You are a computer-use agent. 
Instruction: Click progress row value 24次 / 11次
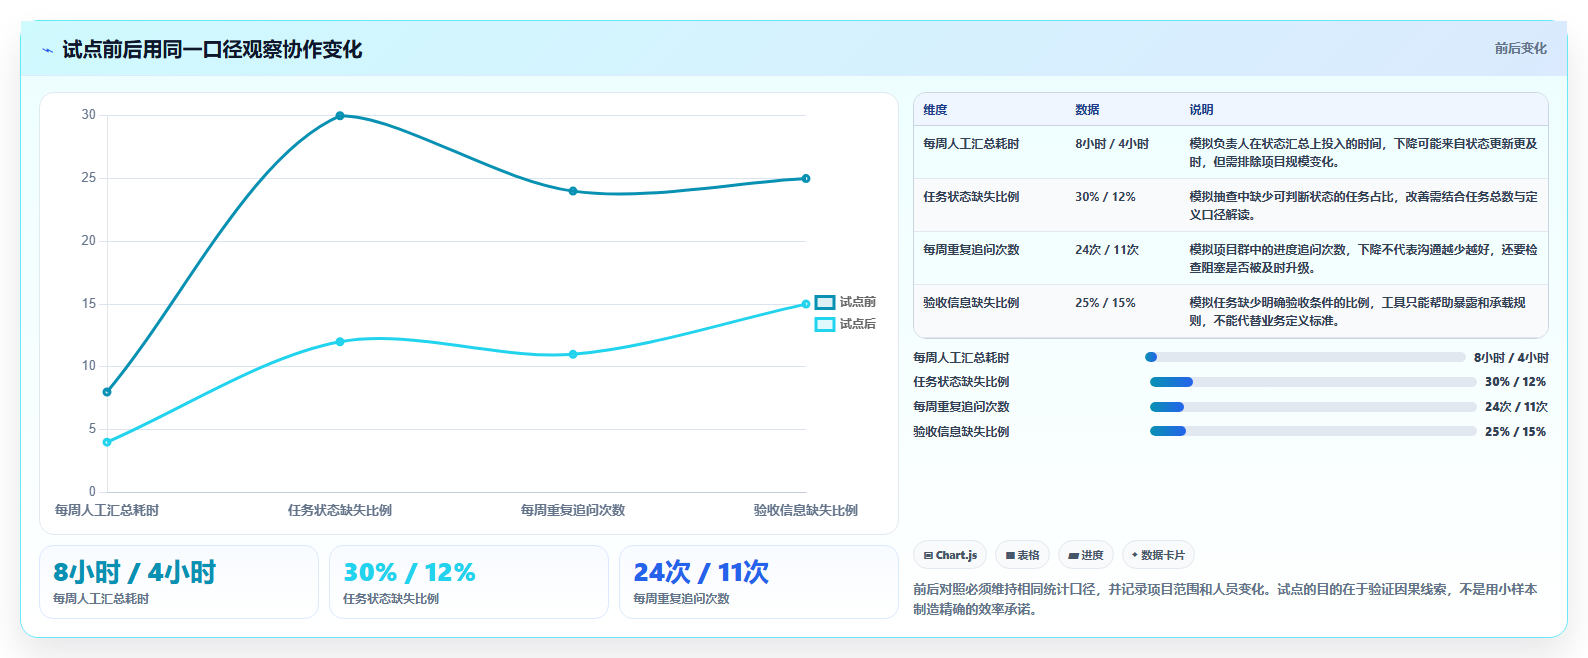(x=1516, y=407)
